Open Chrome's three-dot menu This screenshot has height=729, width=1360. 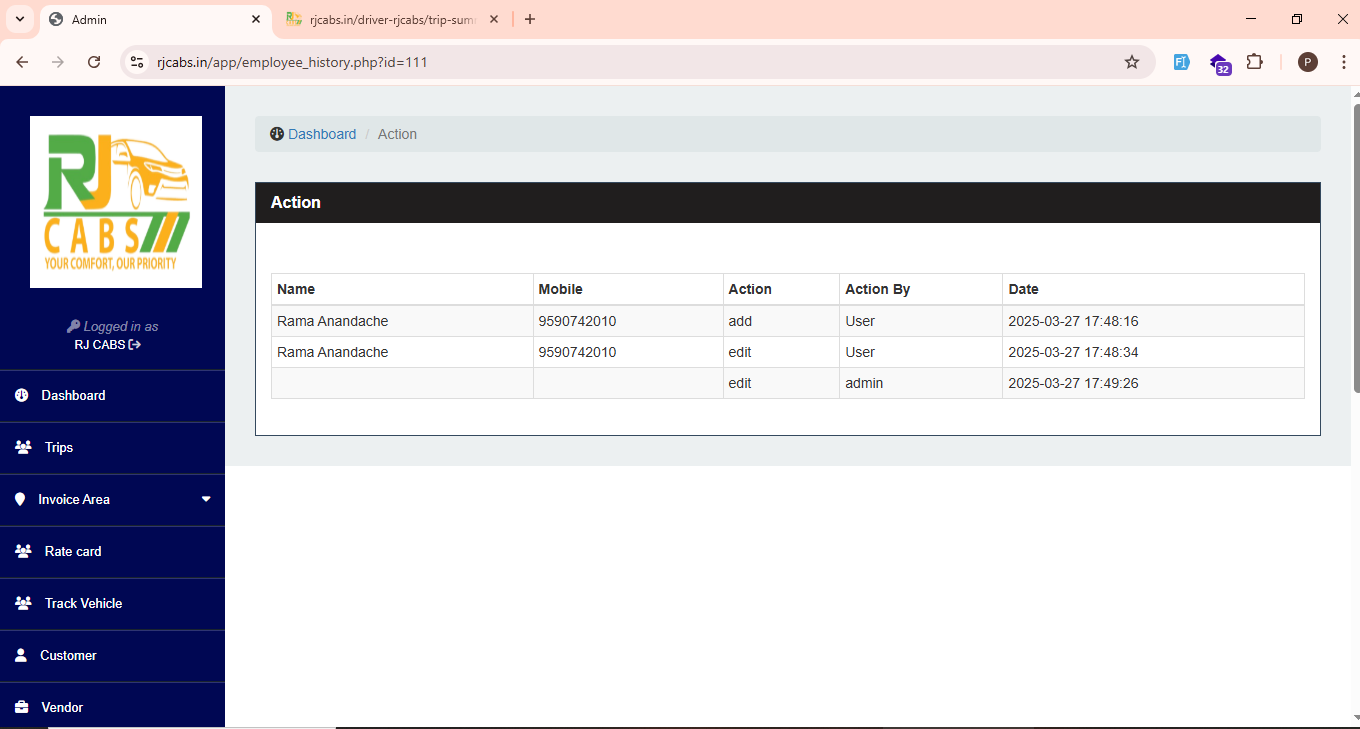[1342, 62]
